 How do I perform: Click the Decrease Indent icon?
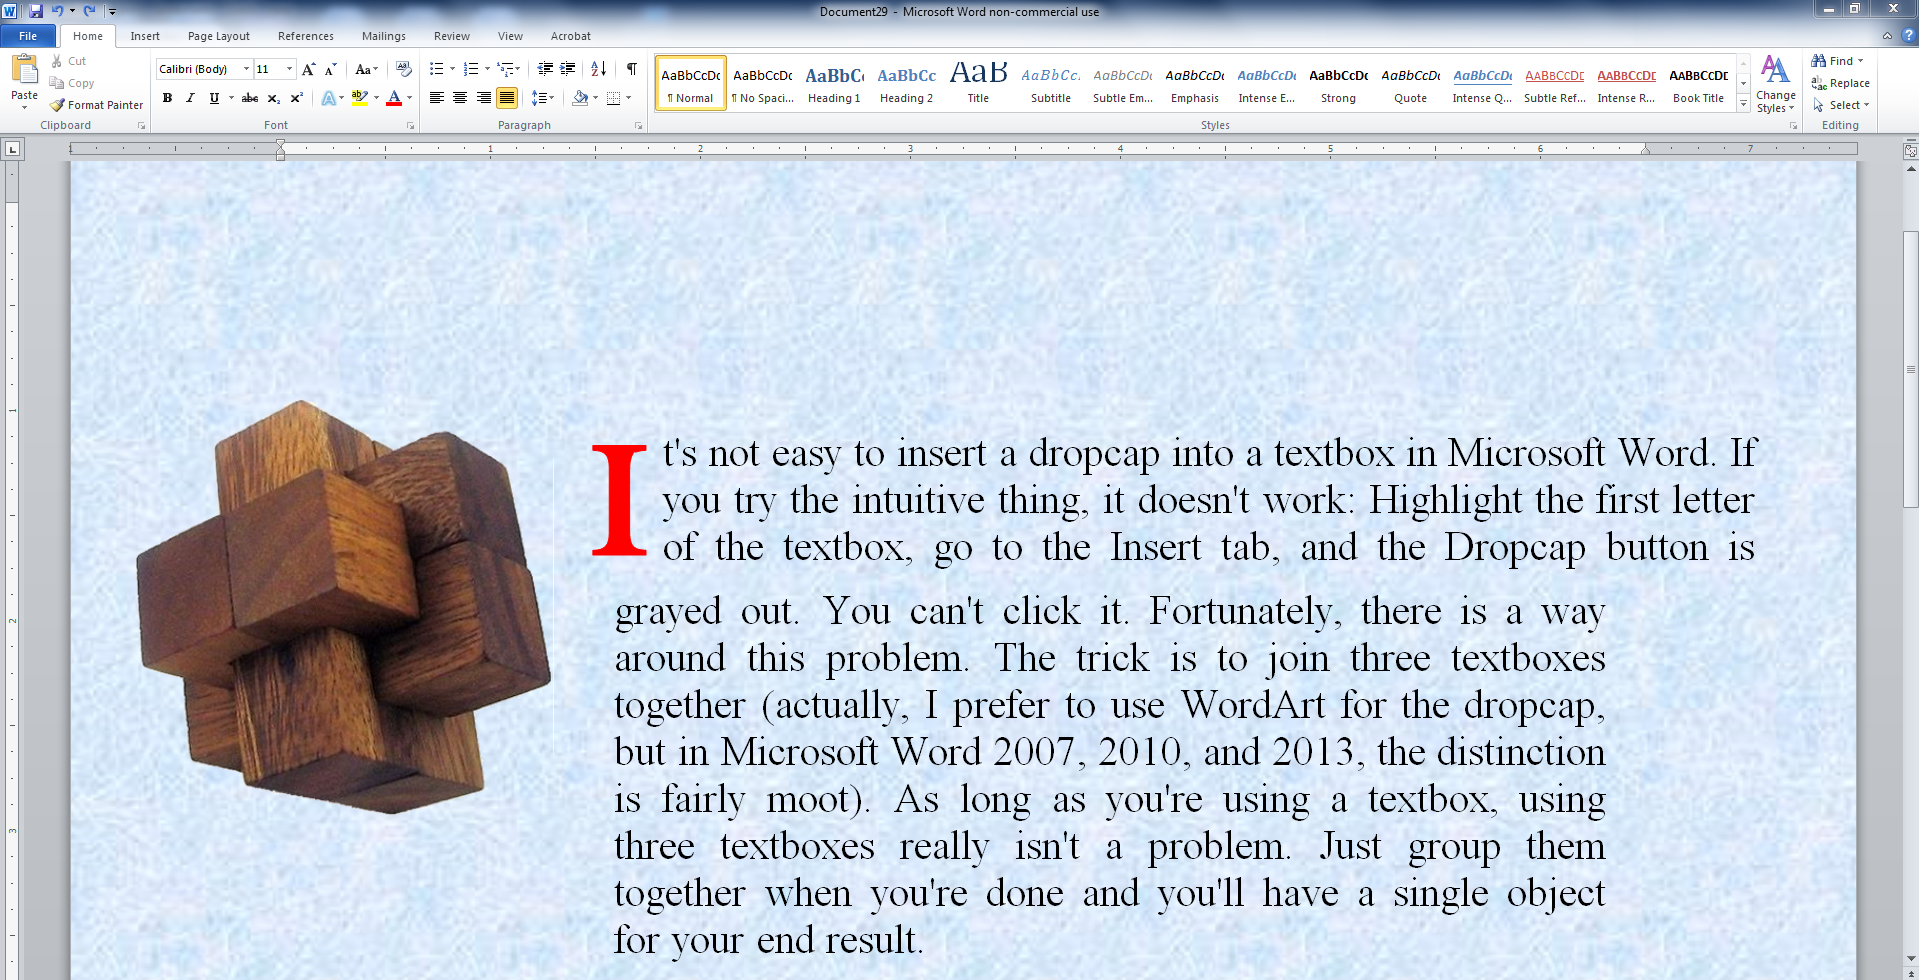[x=545, y=69]
